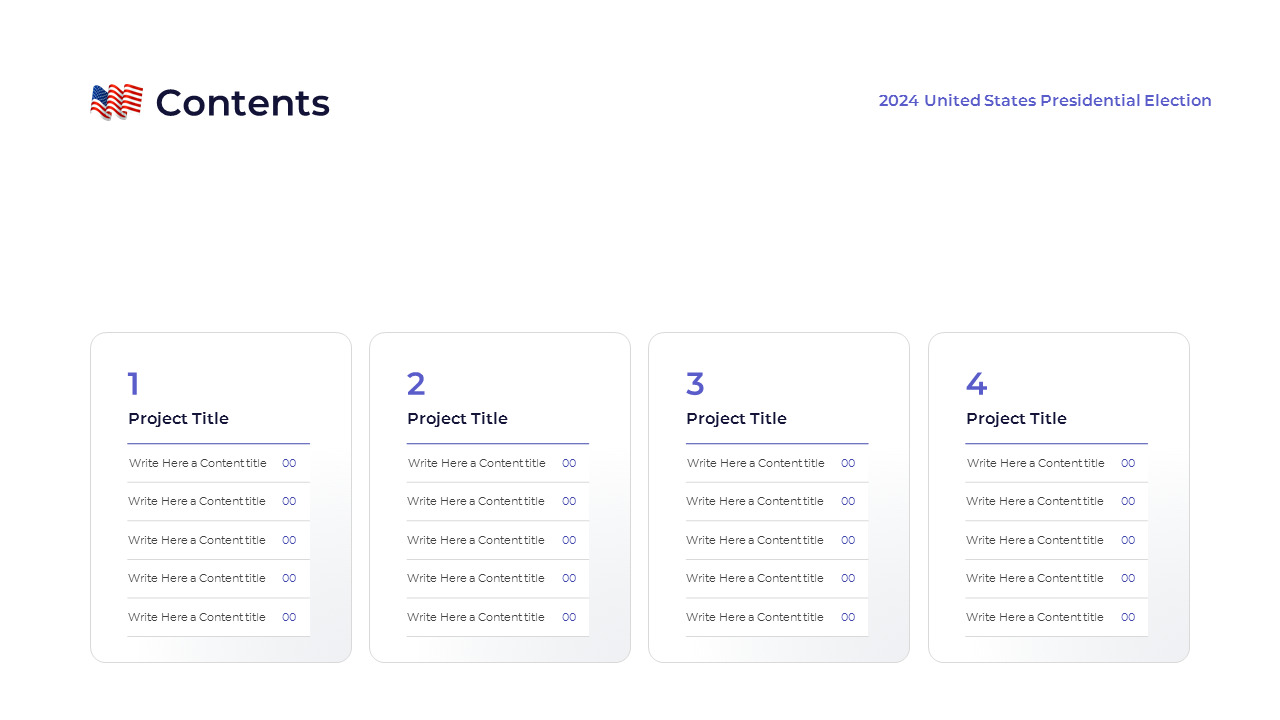This screenshot has width=1280, height=720.
Task: Select the large number 4 on fourth card
Action: click(976, 384)
